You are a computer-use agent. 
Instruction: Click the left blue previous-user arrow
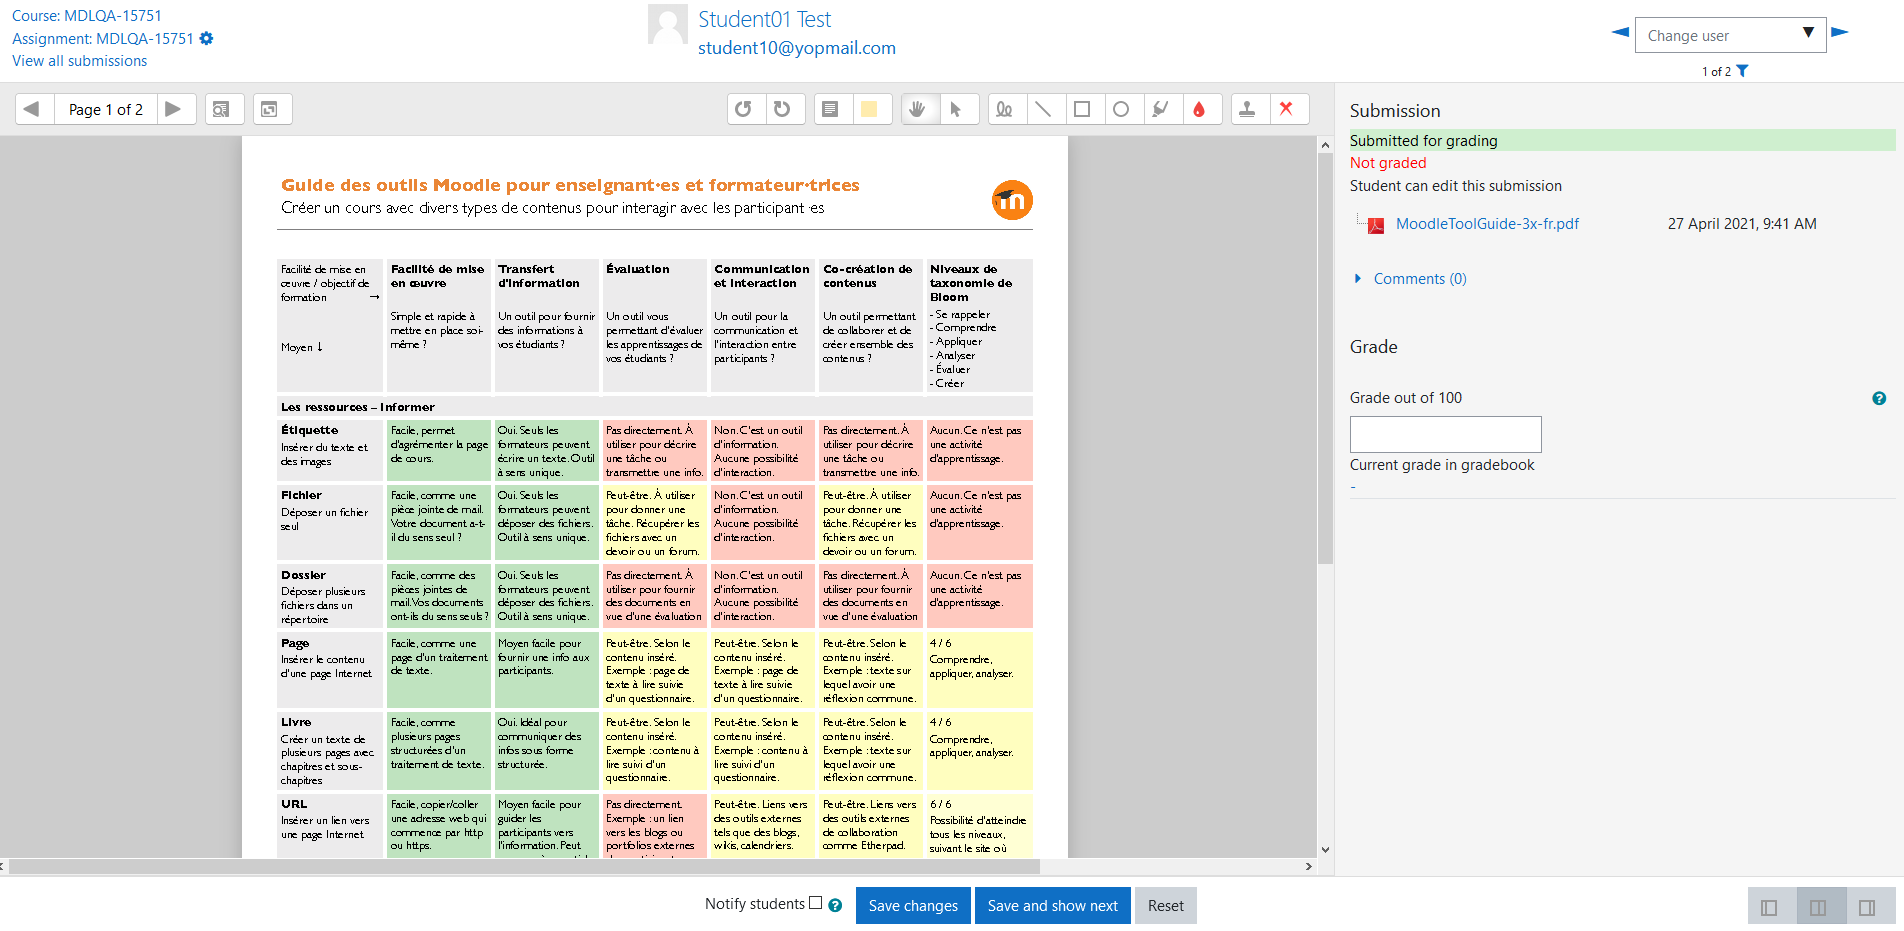pos(1620,32)
